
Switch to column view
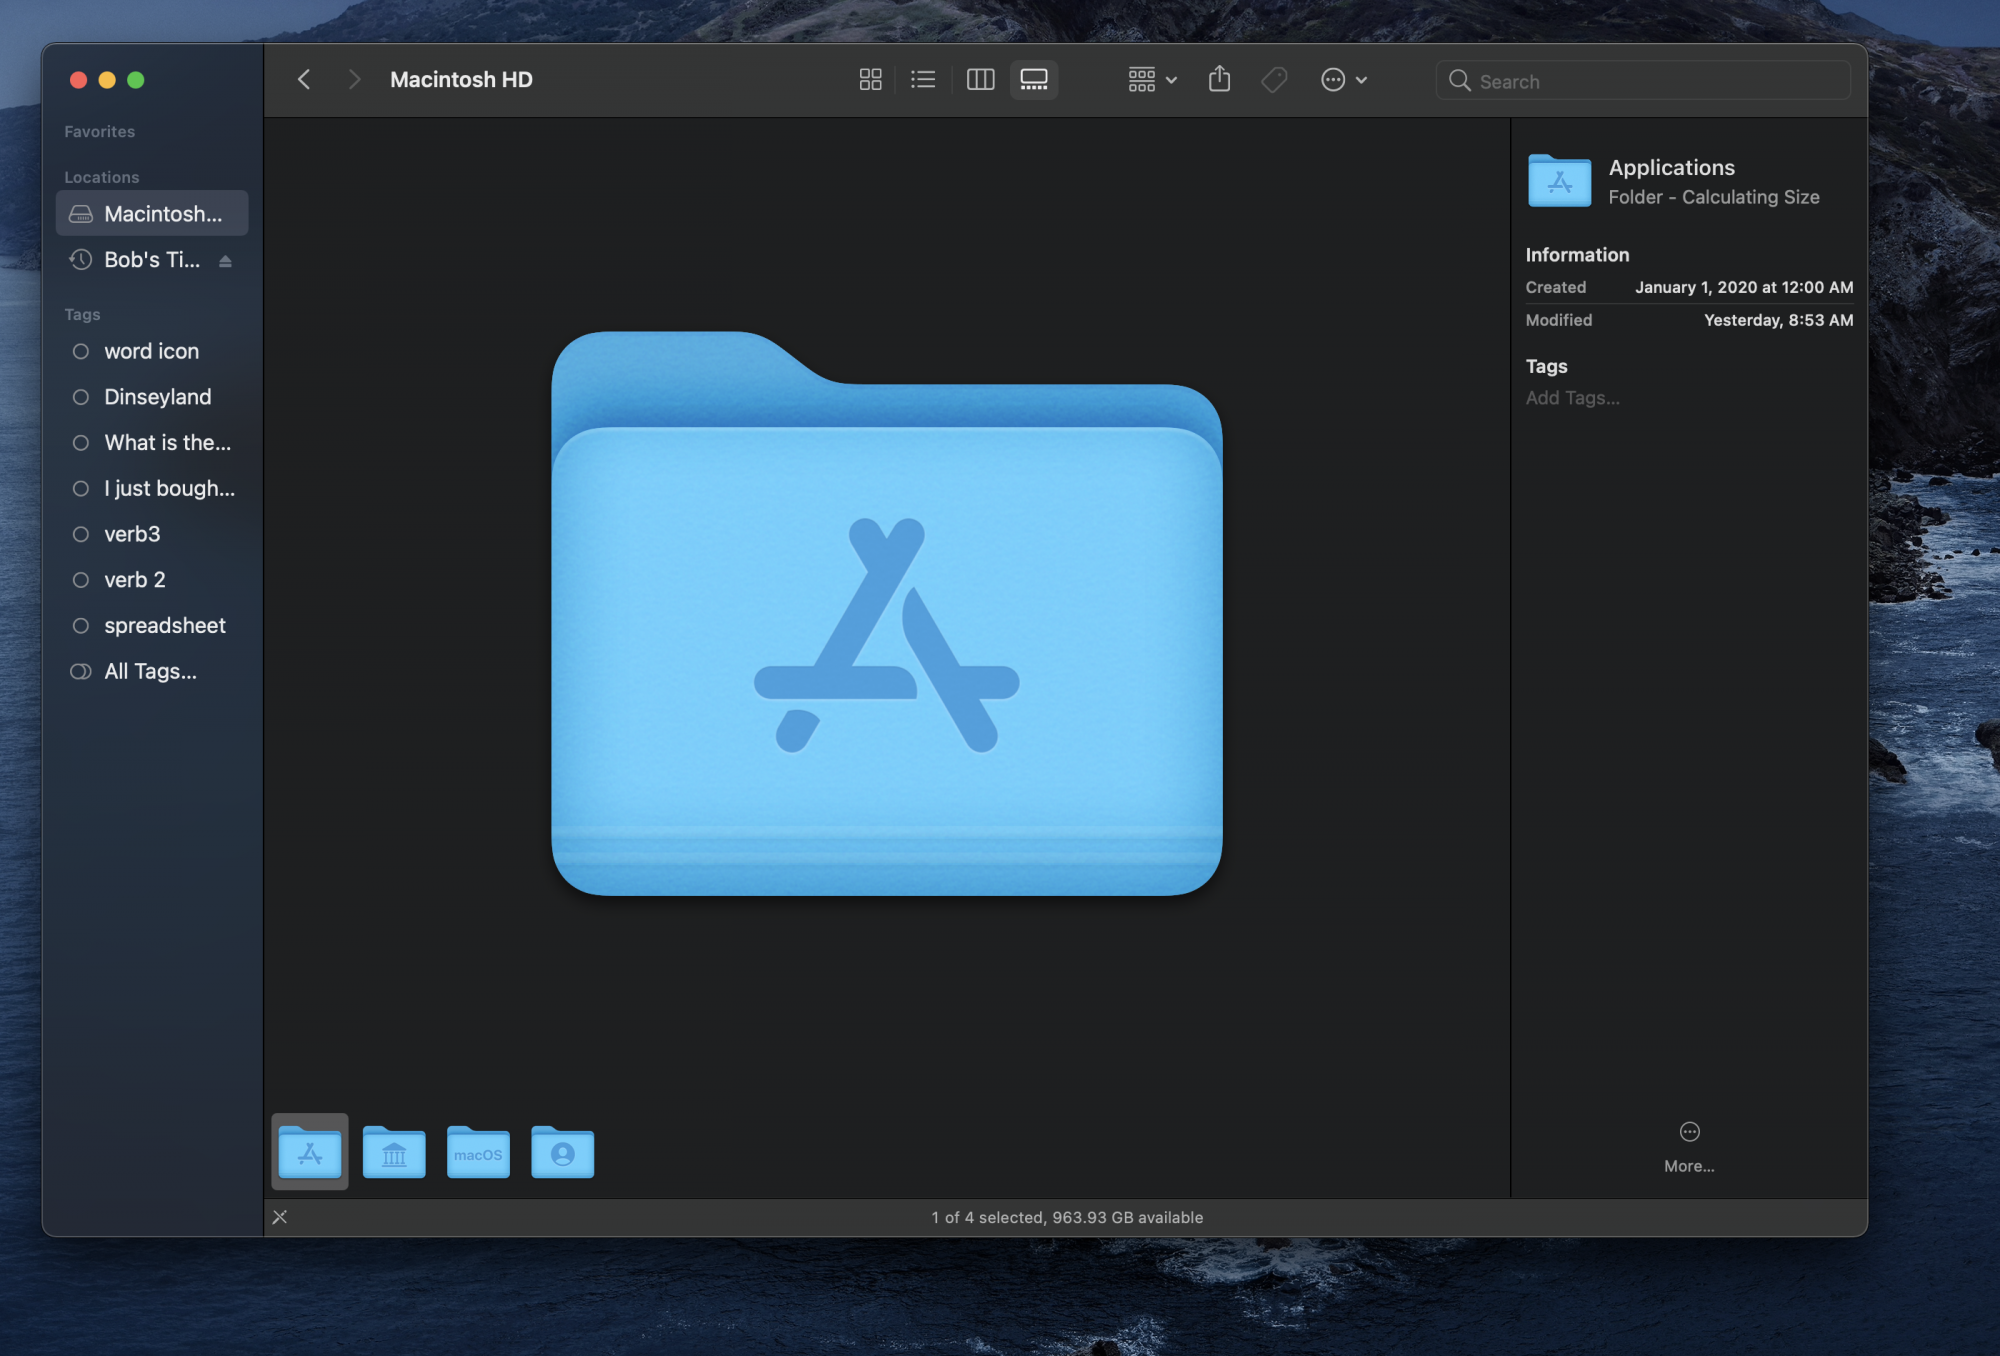click(980, 79)
